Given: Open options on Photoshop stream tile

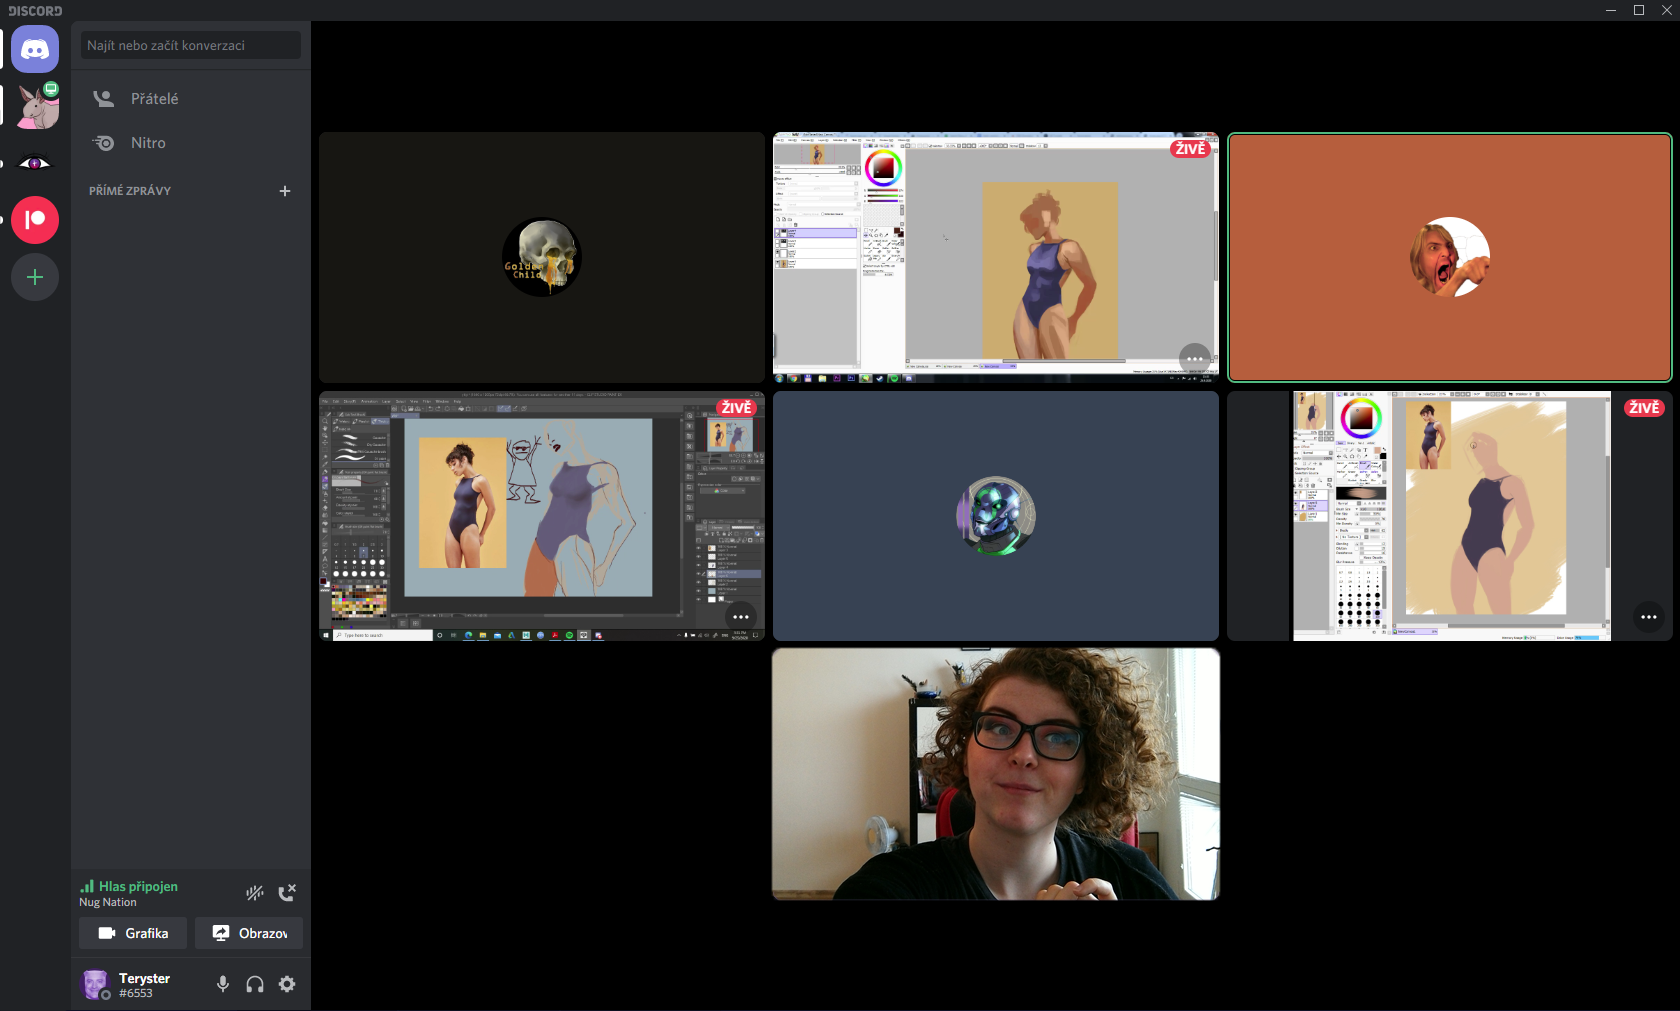Looking at the screenshot, I should [740, 617].
